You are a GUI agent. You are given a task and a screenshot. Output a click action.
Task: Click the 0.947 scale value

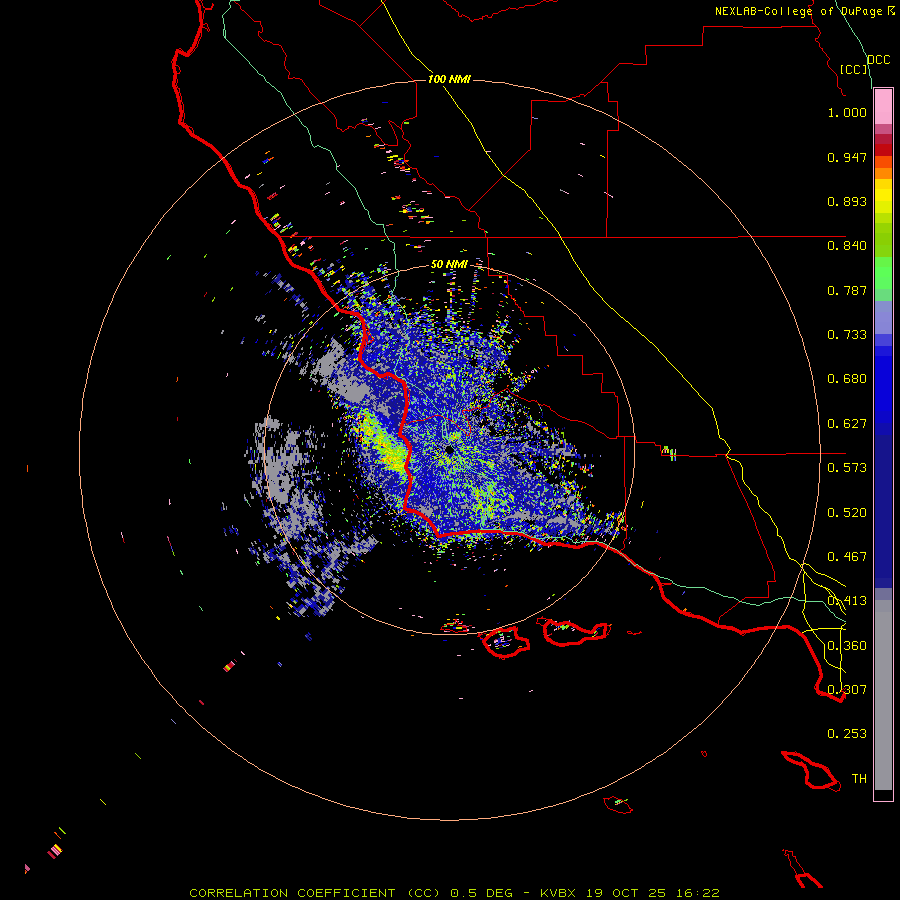[x=847, y=157]
